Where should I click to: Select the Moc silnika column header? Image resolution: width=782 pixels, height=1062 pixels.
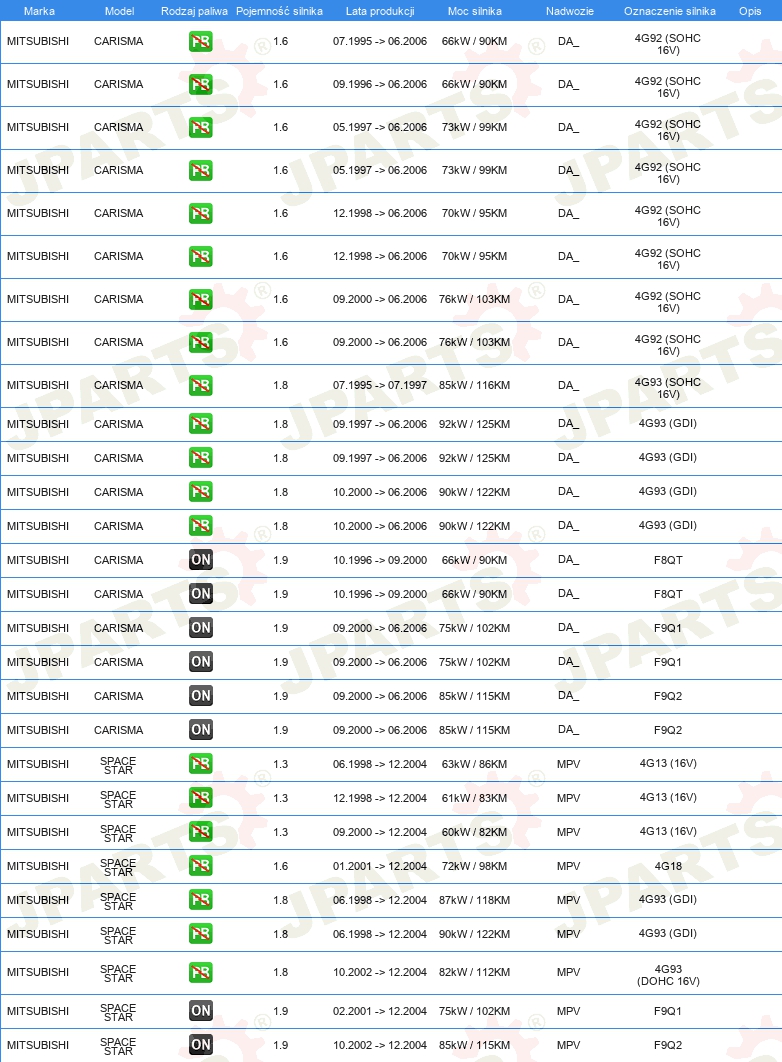coord(475,11)
